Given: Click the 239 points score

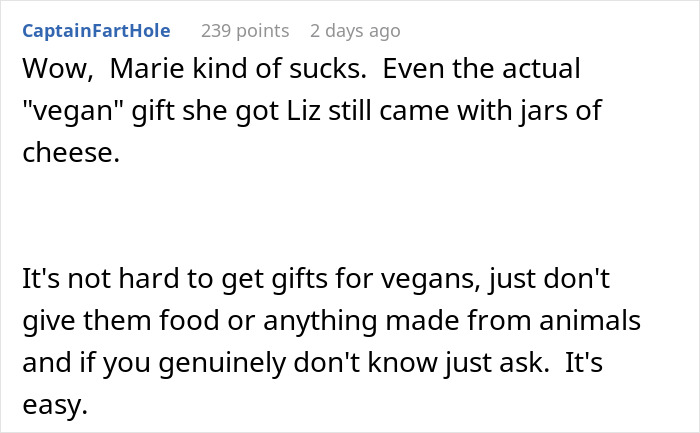Looking at the screenshot, I should coord(245,31).
